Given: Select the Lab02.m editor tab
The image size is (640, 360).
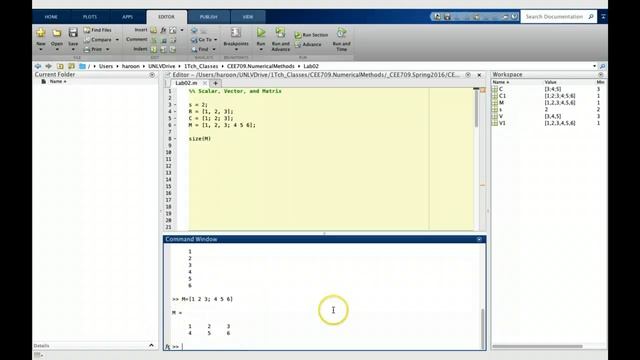Looking at the screenshot, I should [x=186, y=83].
